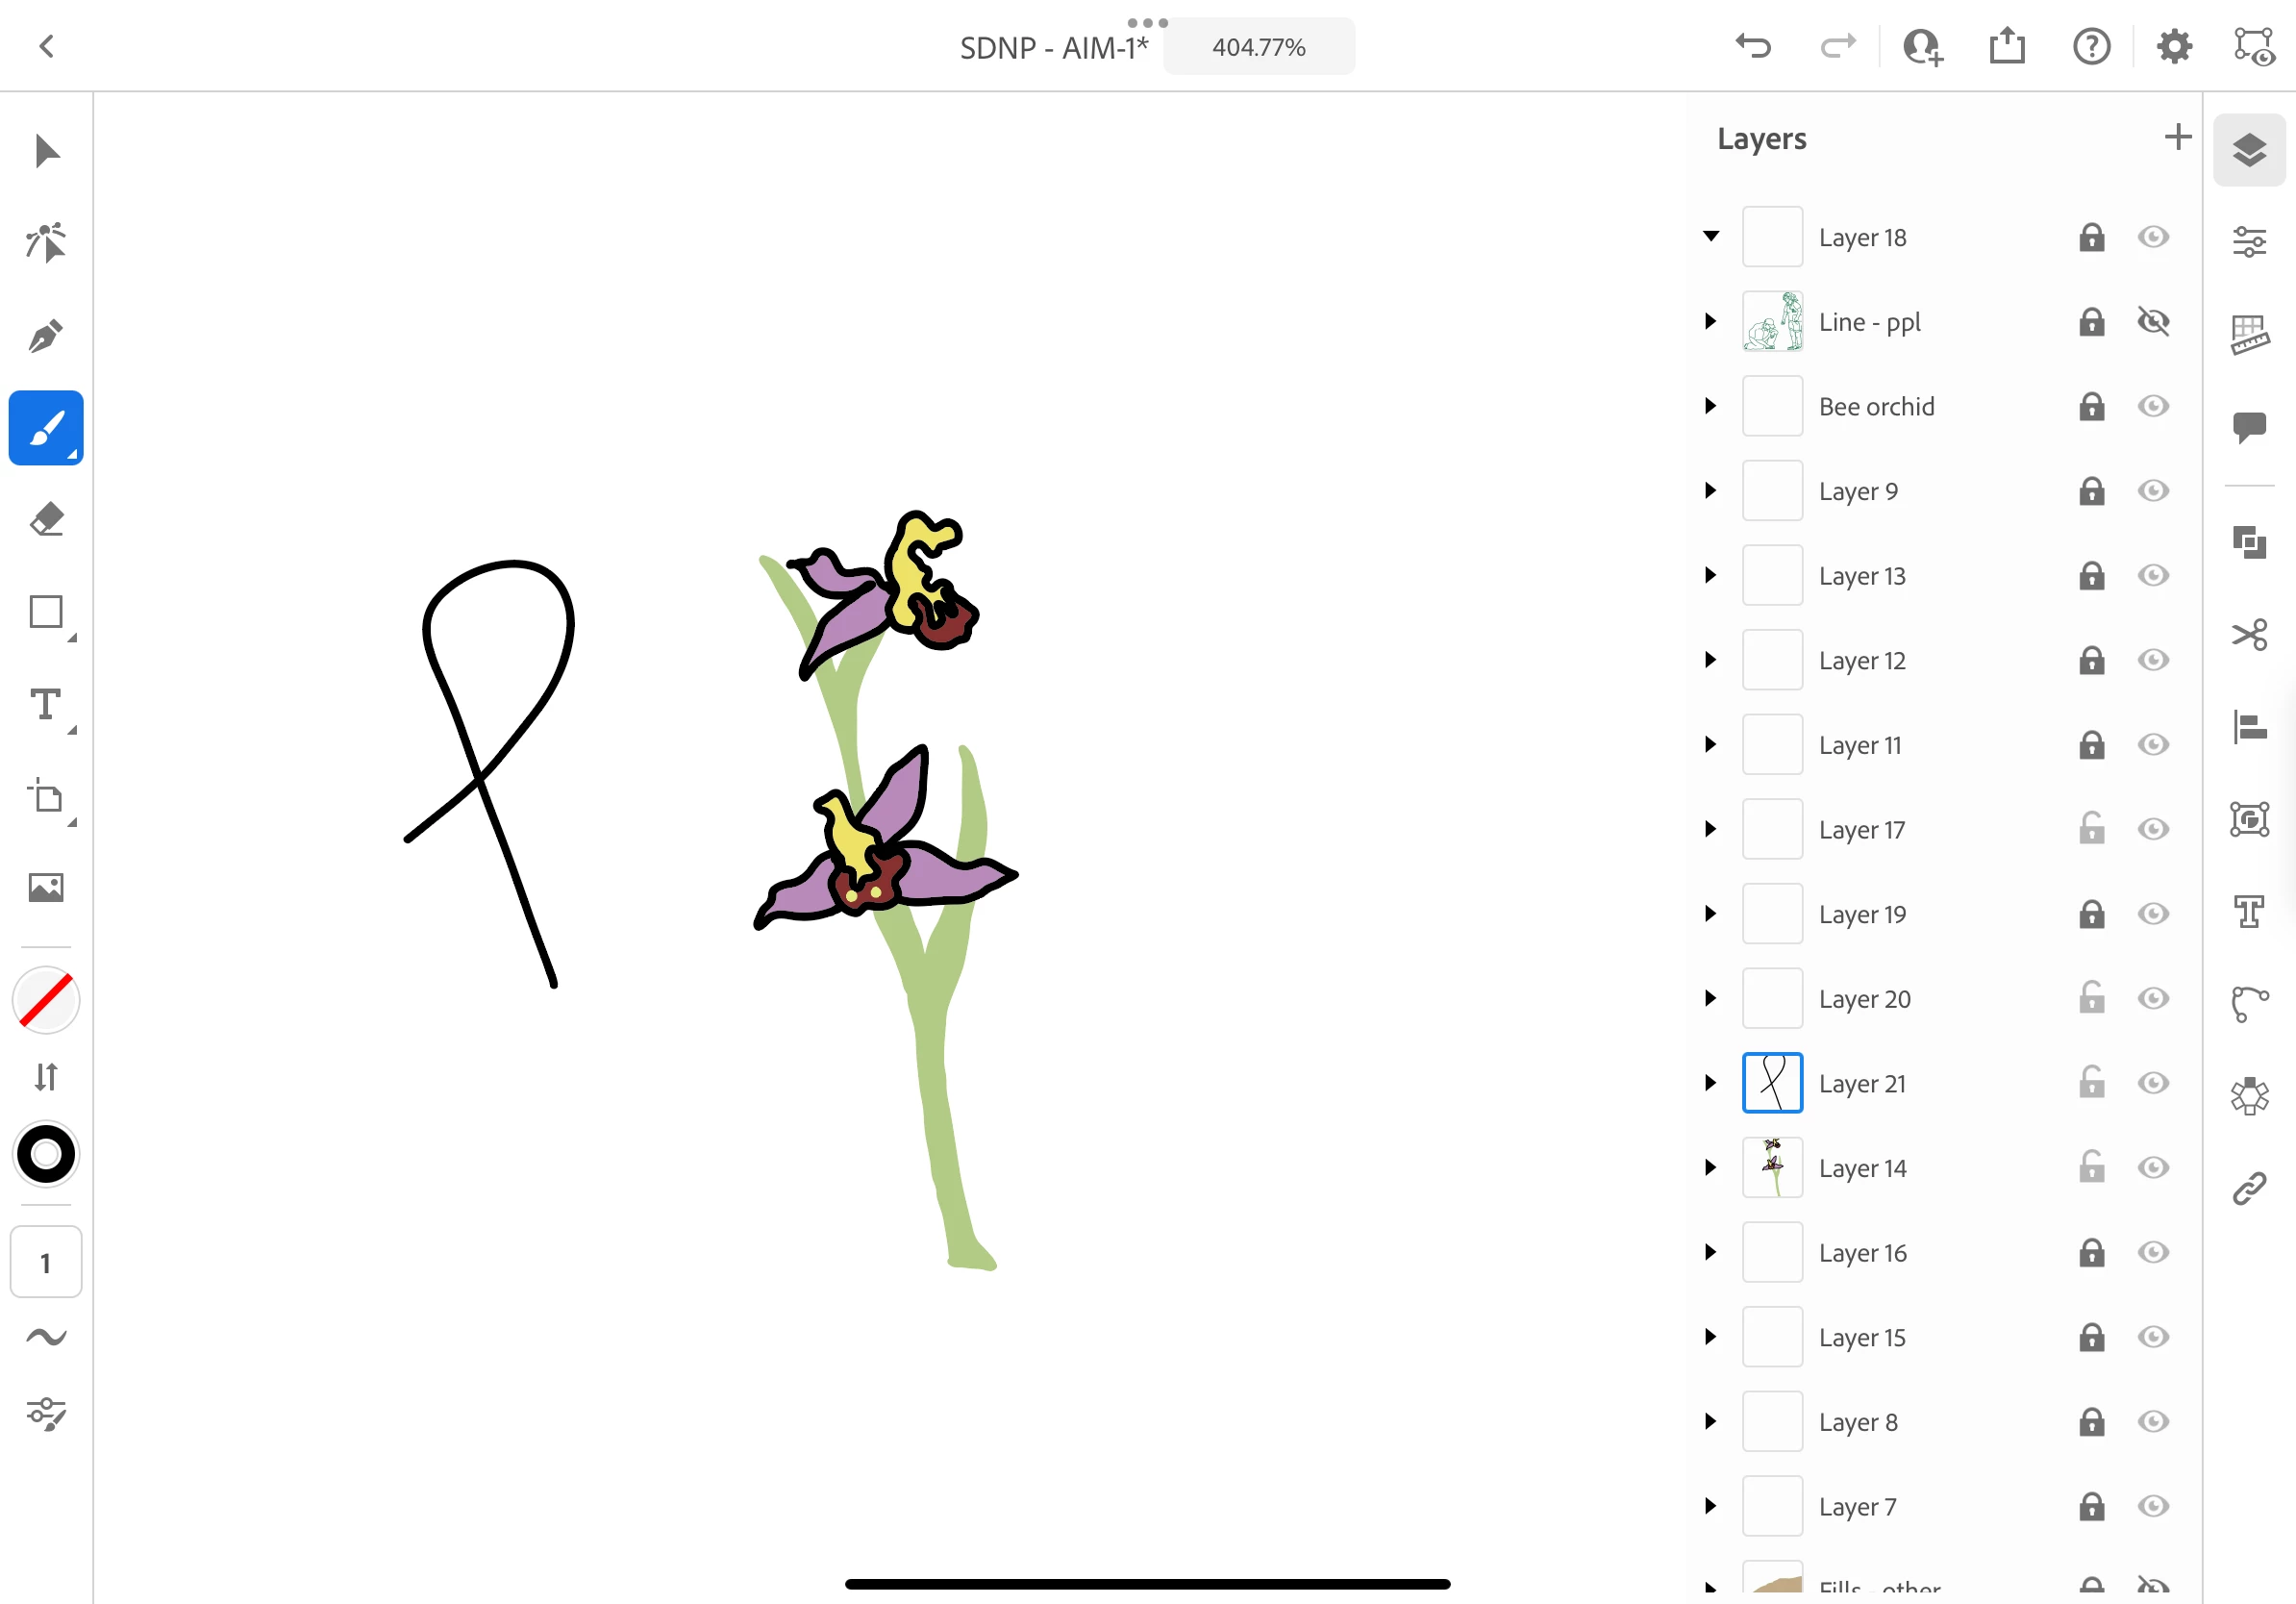Viewport: 2296px width, 1604px height.
Task: Open the Properties sliders panel tab
Action: click(x=2249, y=242)
